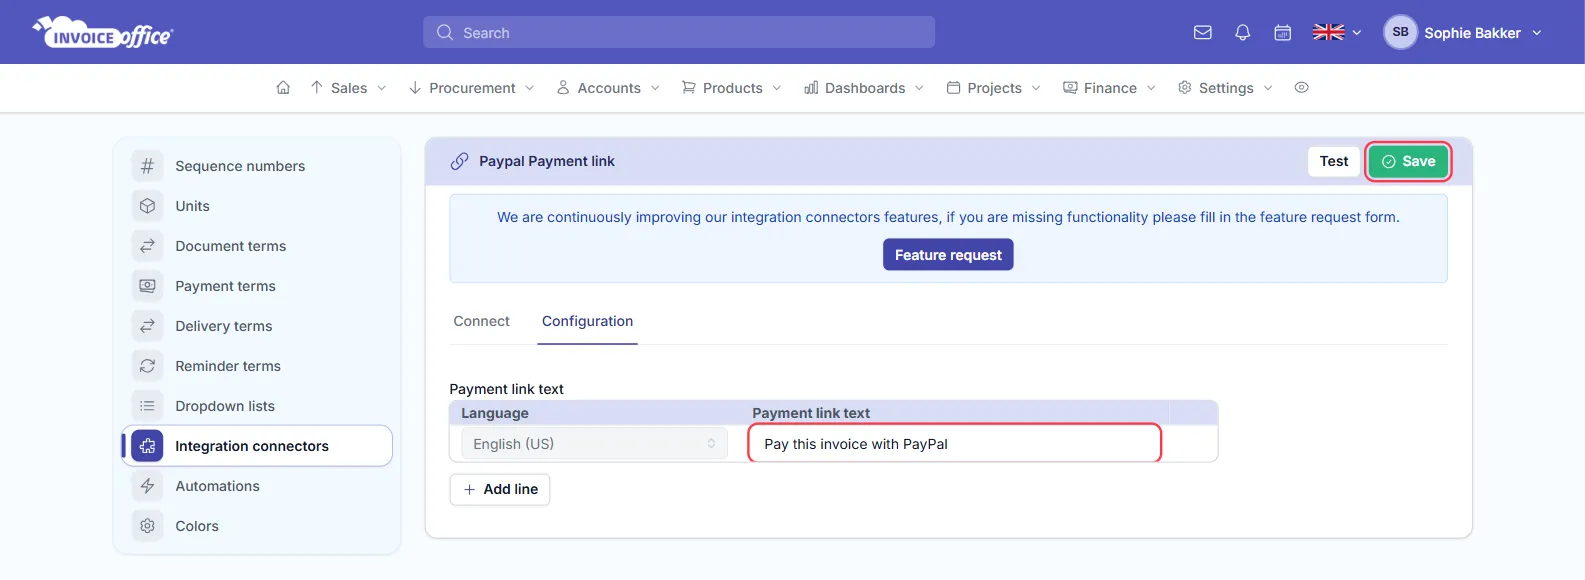Click in the Search field
This screenshot has height=580, width=1585.
click(x=679, y=32)
